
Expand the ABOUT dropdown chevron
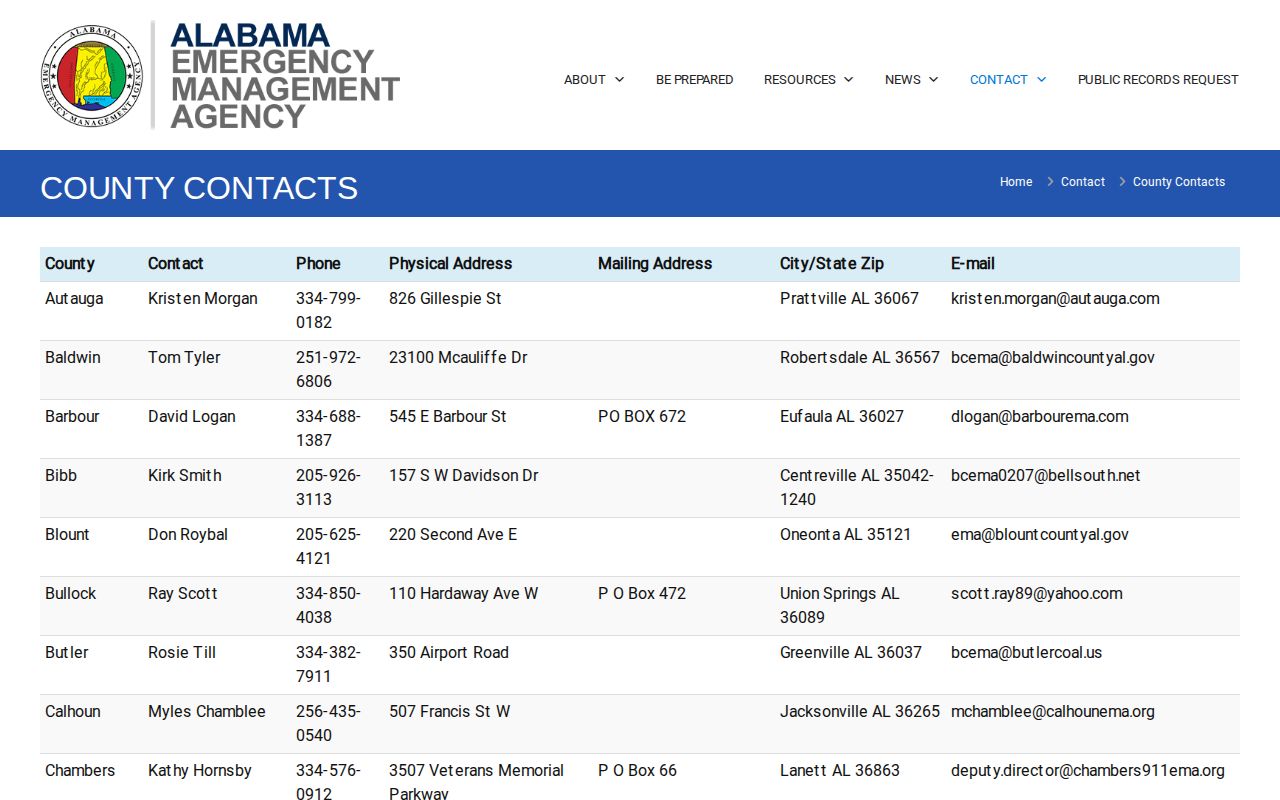tap(619, 80)
